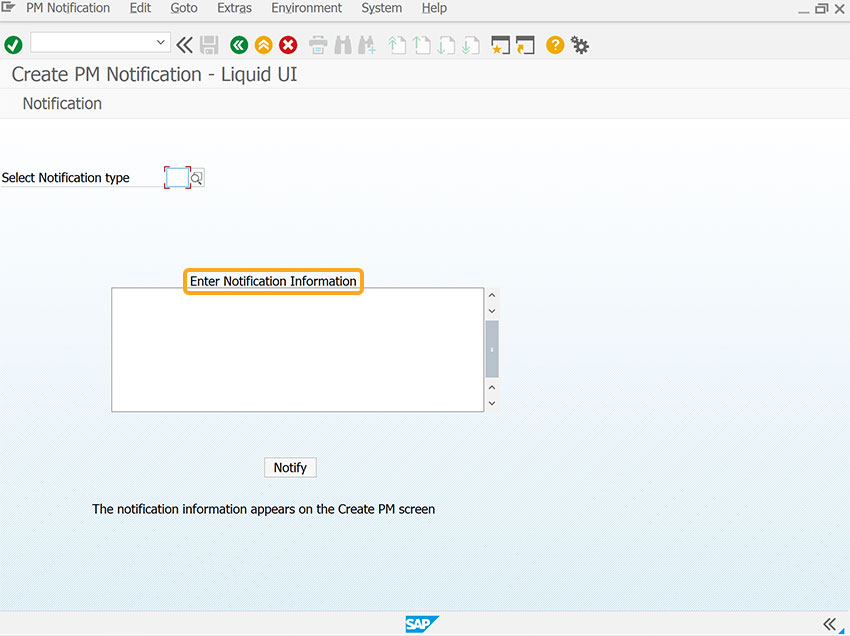This screenshot has width=850, height=636.
Task: Go to Next Page icon
Action: point(446,45)
